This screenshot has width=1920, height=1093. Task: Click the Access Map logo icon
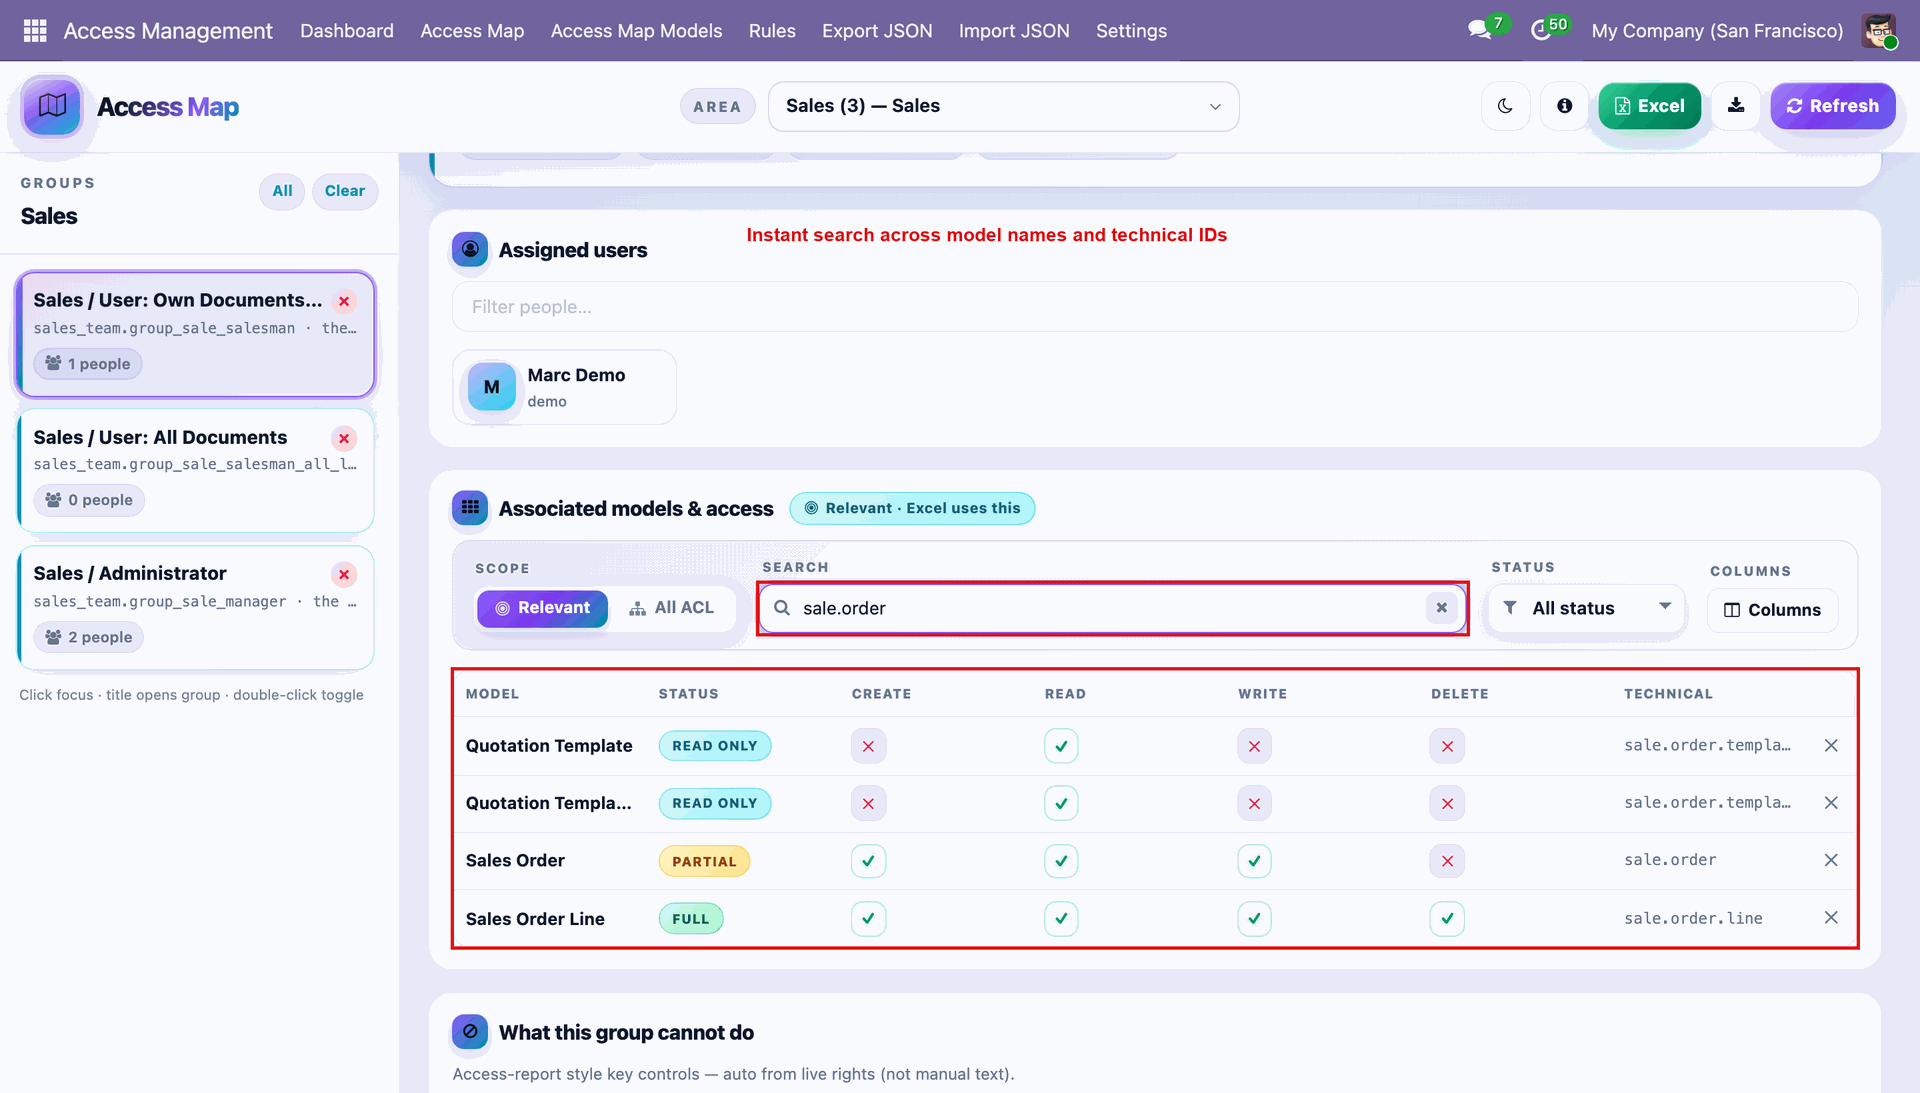[x=52, y=105]
